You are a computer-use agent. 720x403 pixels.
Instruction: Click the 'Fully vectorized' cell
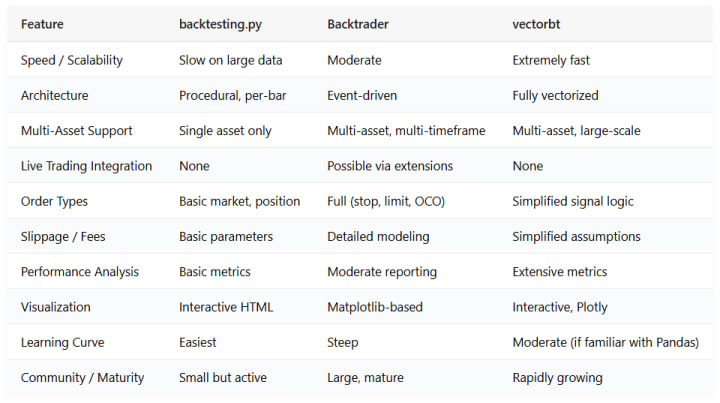point(555,95)
